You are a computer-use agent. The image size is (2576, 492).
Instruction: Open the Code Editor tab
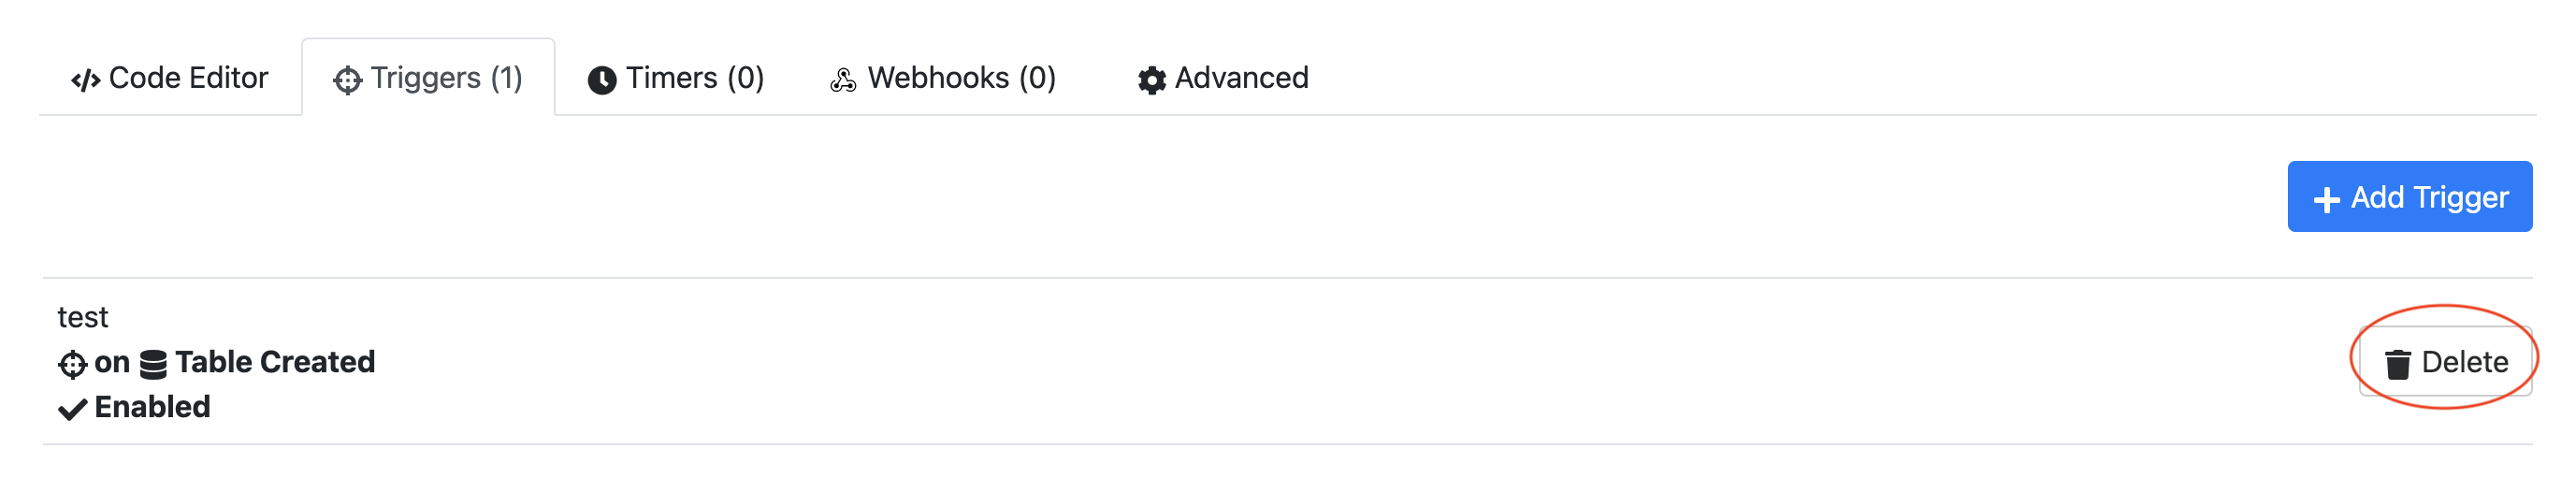click(x=170, y=78)
